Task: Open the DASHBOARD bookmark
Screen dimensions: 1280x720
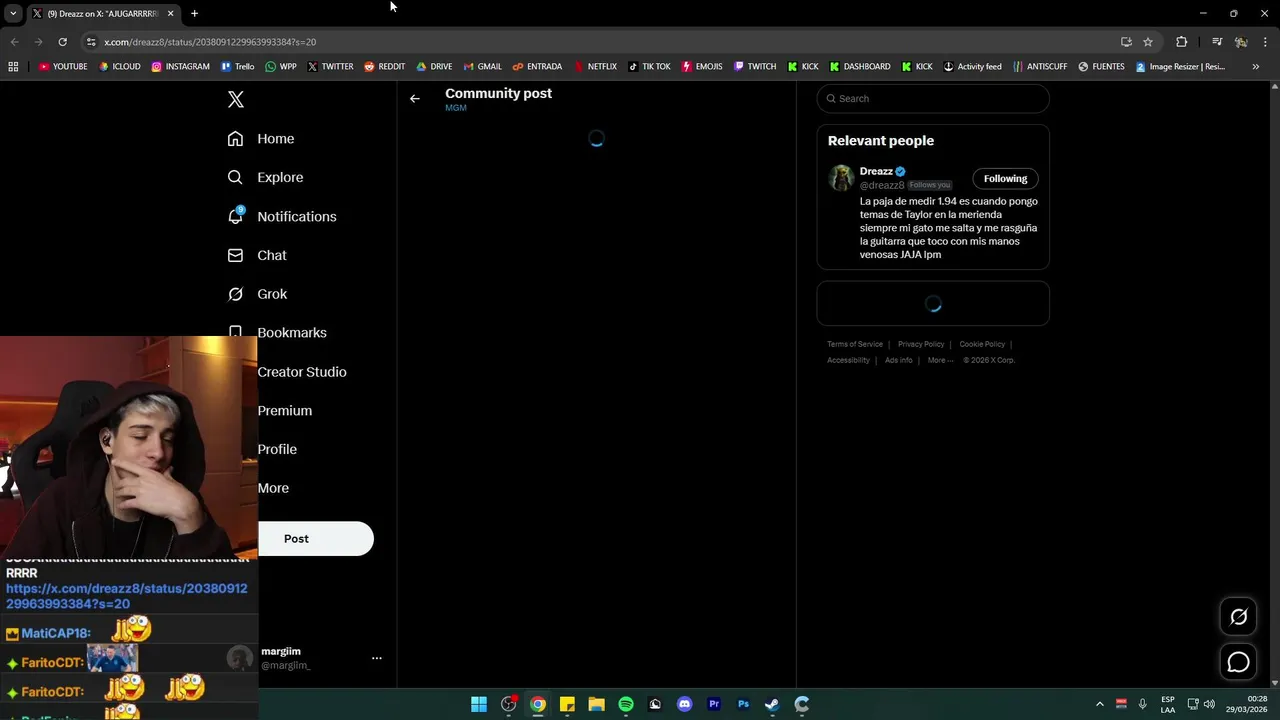Action: point(859,67)
